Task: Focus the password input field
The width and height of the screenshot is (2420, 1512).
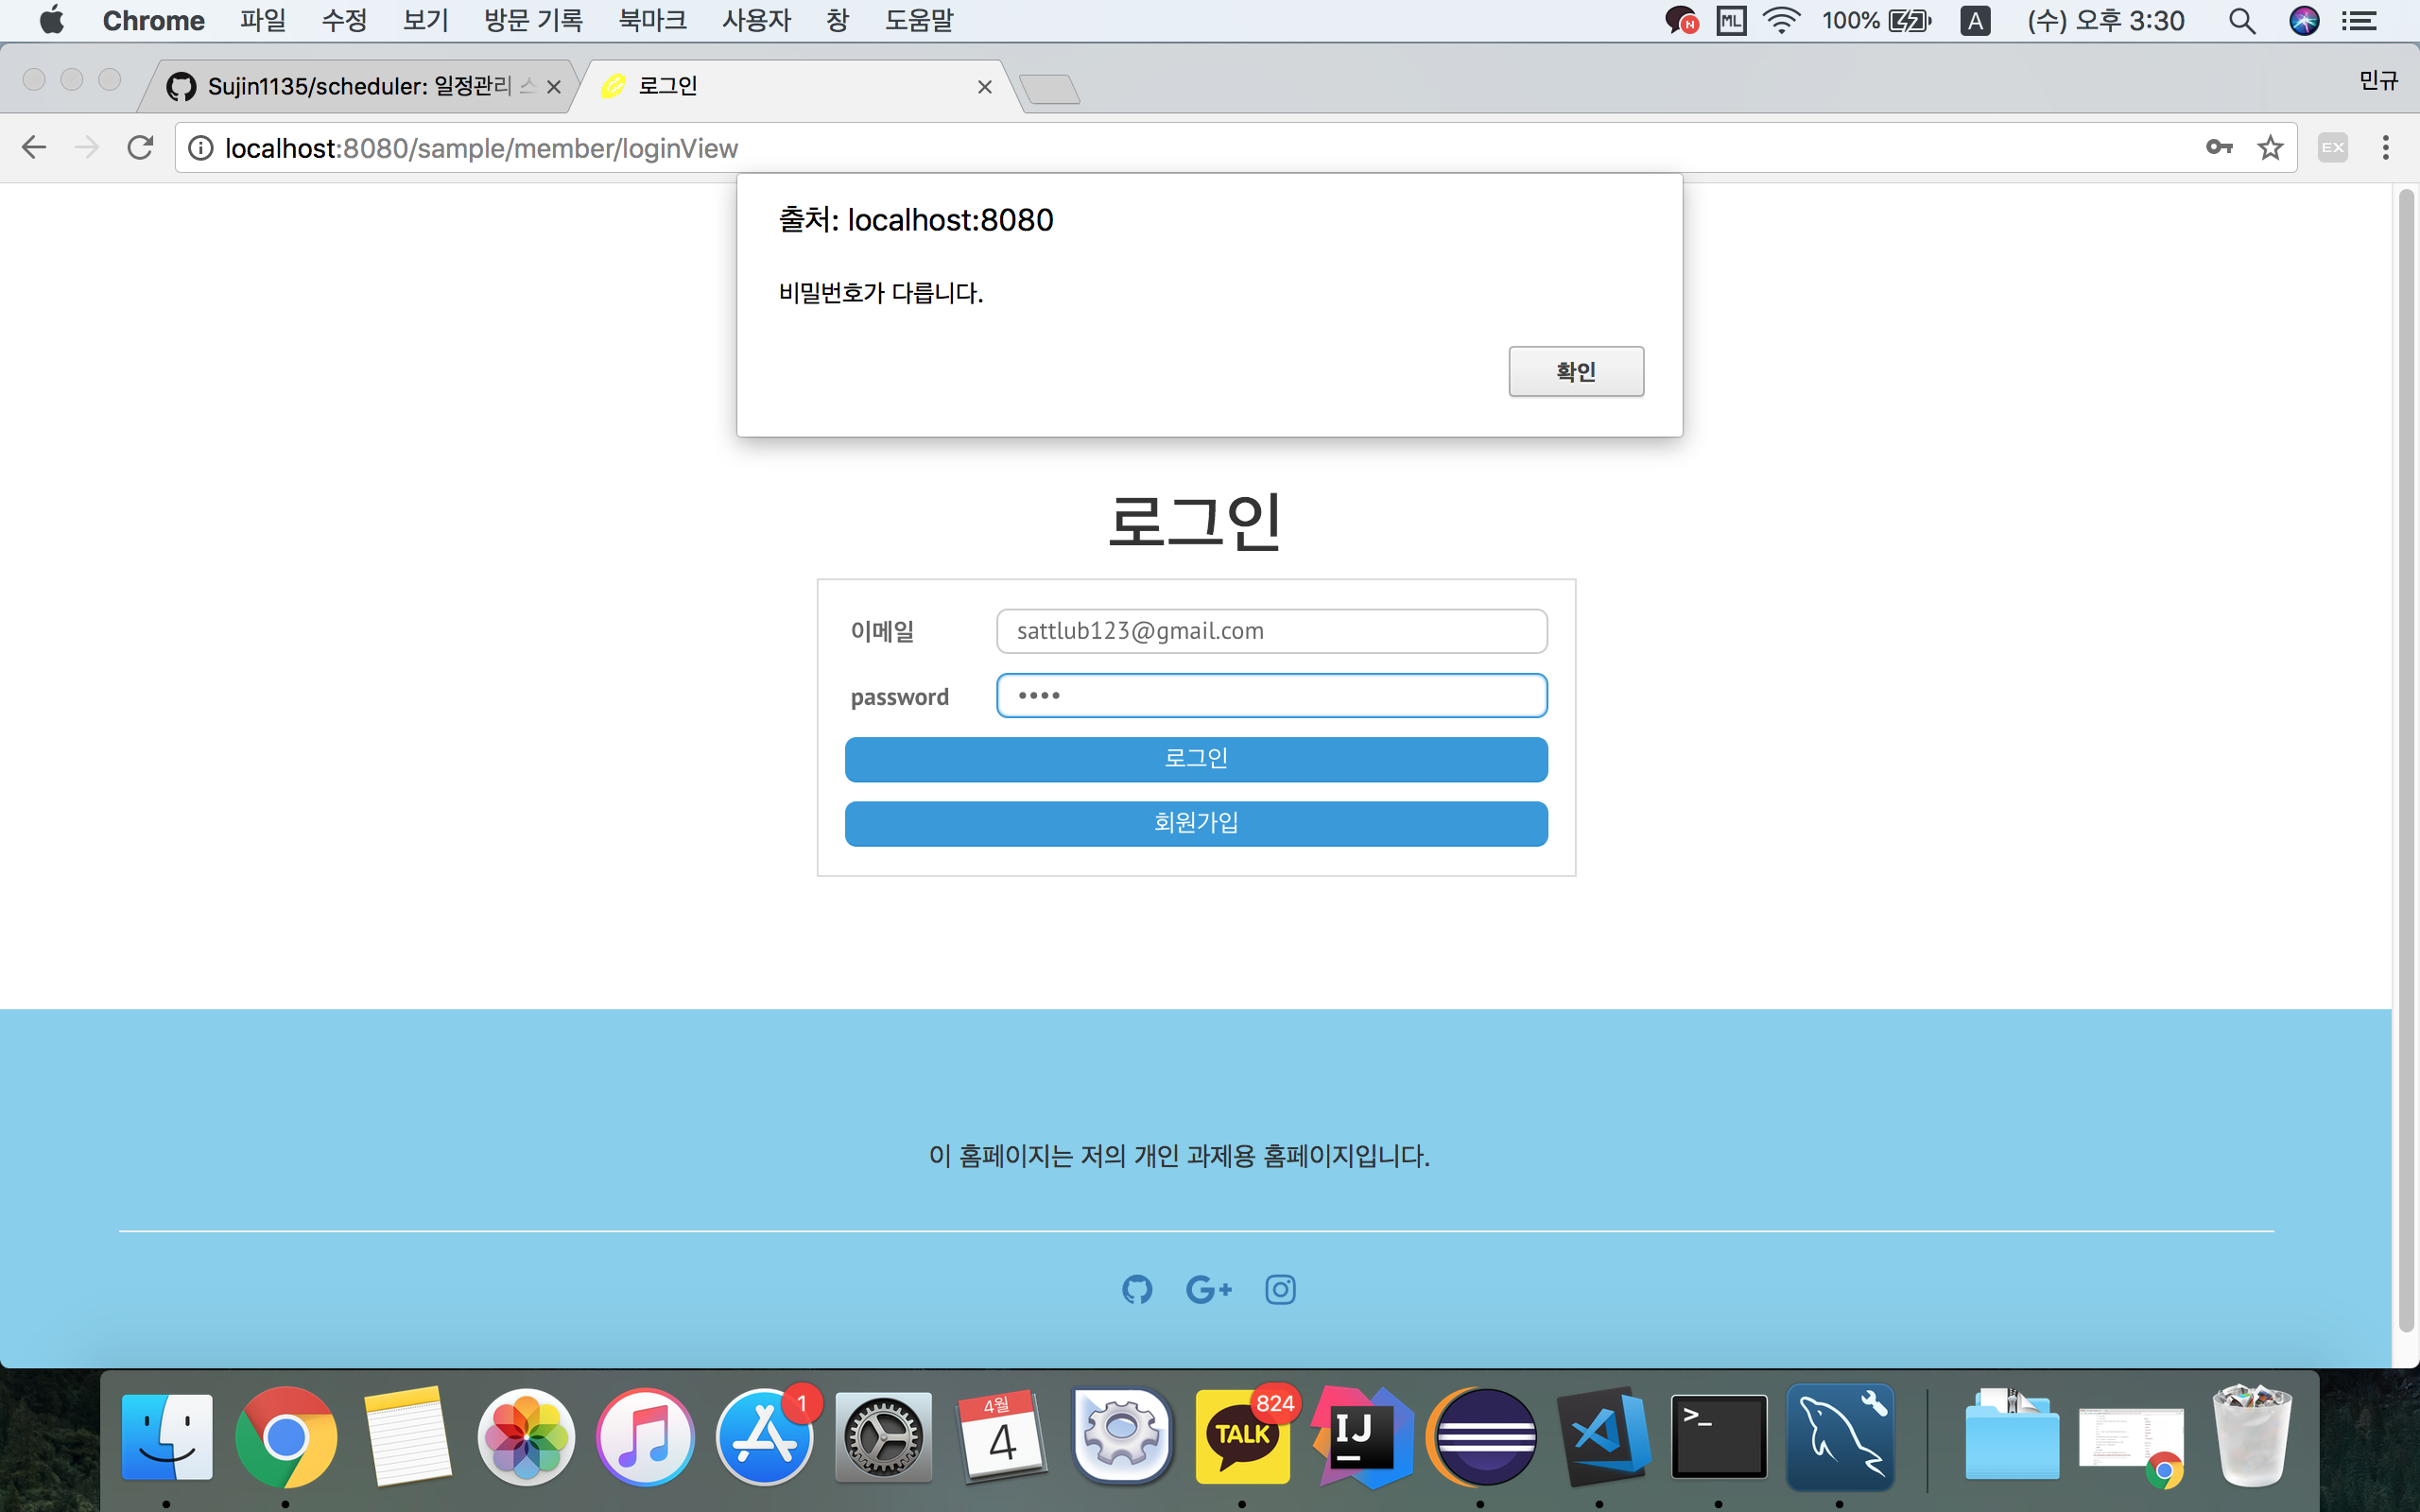Action: pos(1271,696)
